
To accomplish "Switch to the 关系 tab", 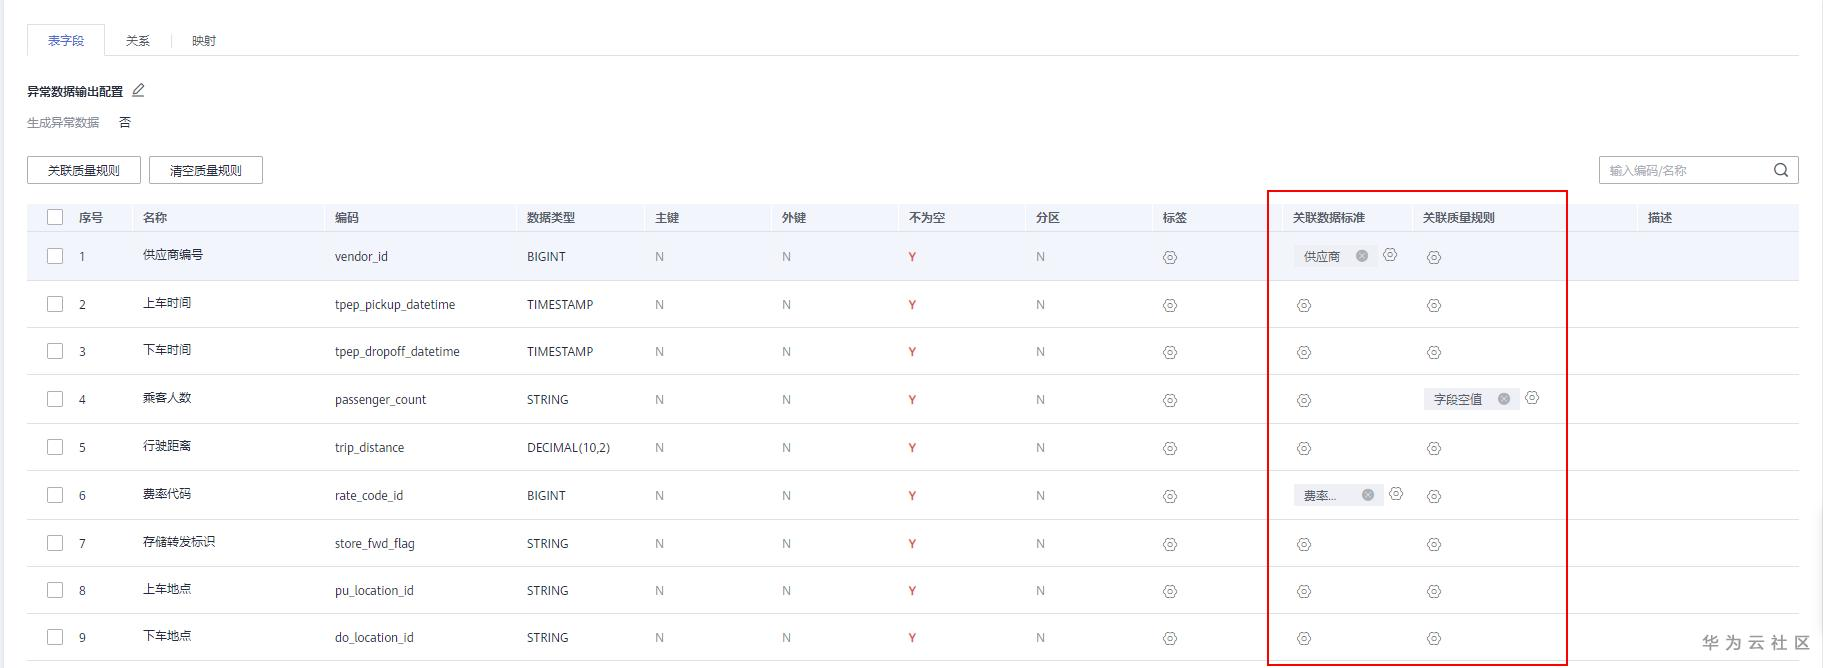I will 138,41.
